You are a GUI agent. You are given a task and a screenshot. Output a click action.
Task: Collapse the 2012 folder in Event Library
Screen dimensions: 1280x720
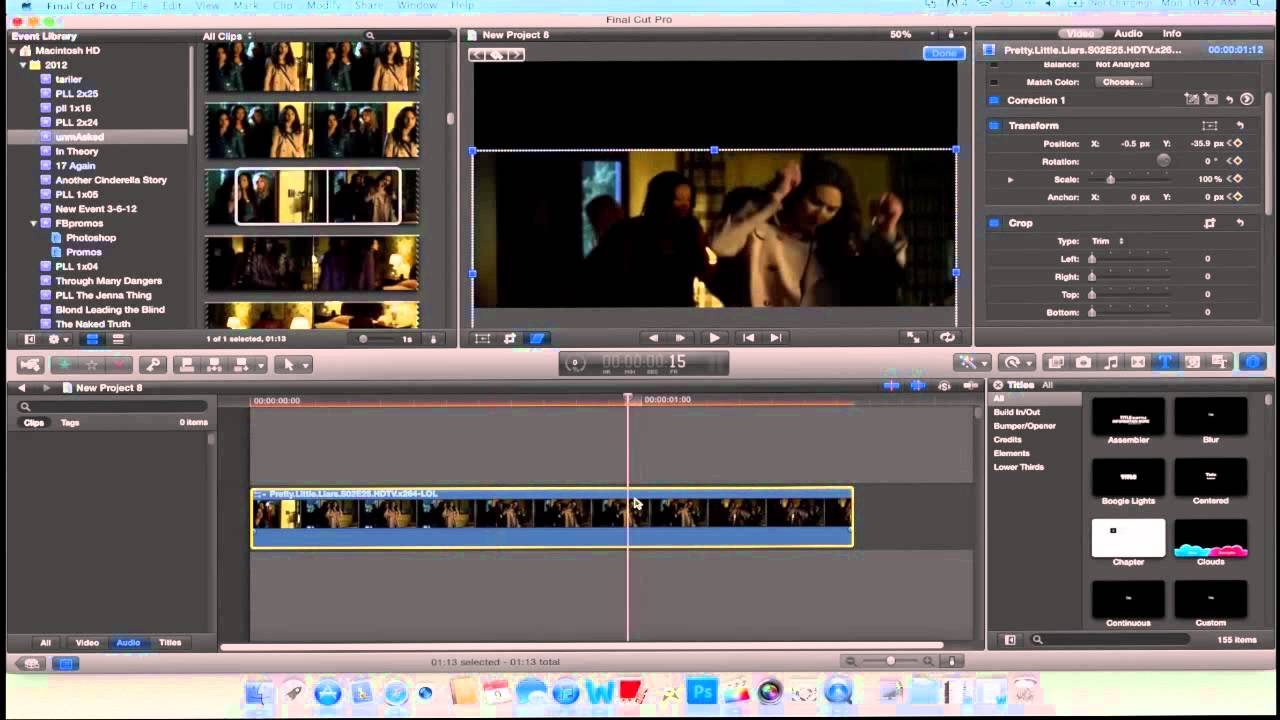click(23, 65)
